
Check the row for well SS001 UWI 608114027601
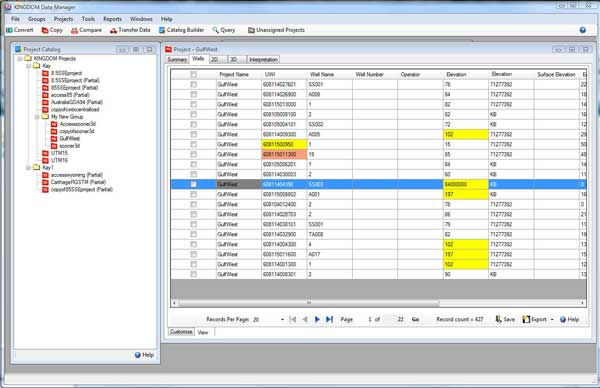tap(194, 85)
